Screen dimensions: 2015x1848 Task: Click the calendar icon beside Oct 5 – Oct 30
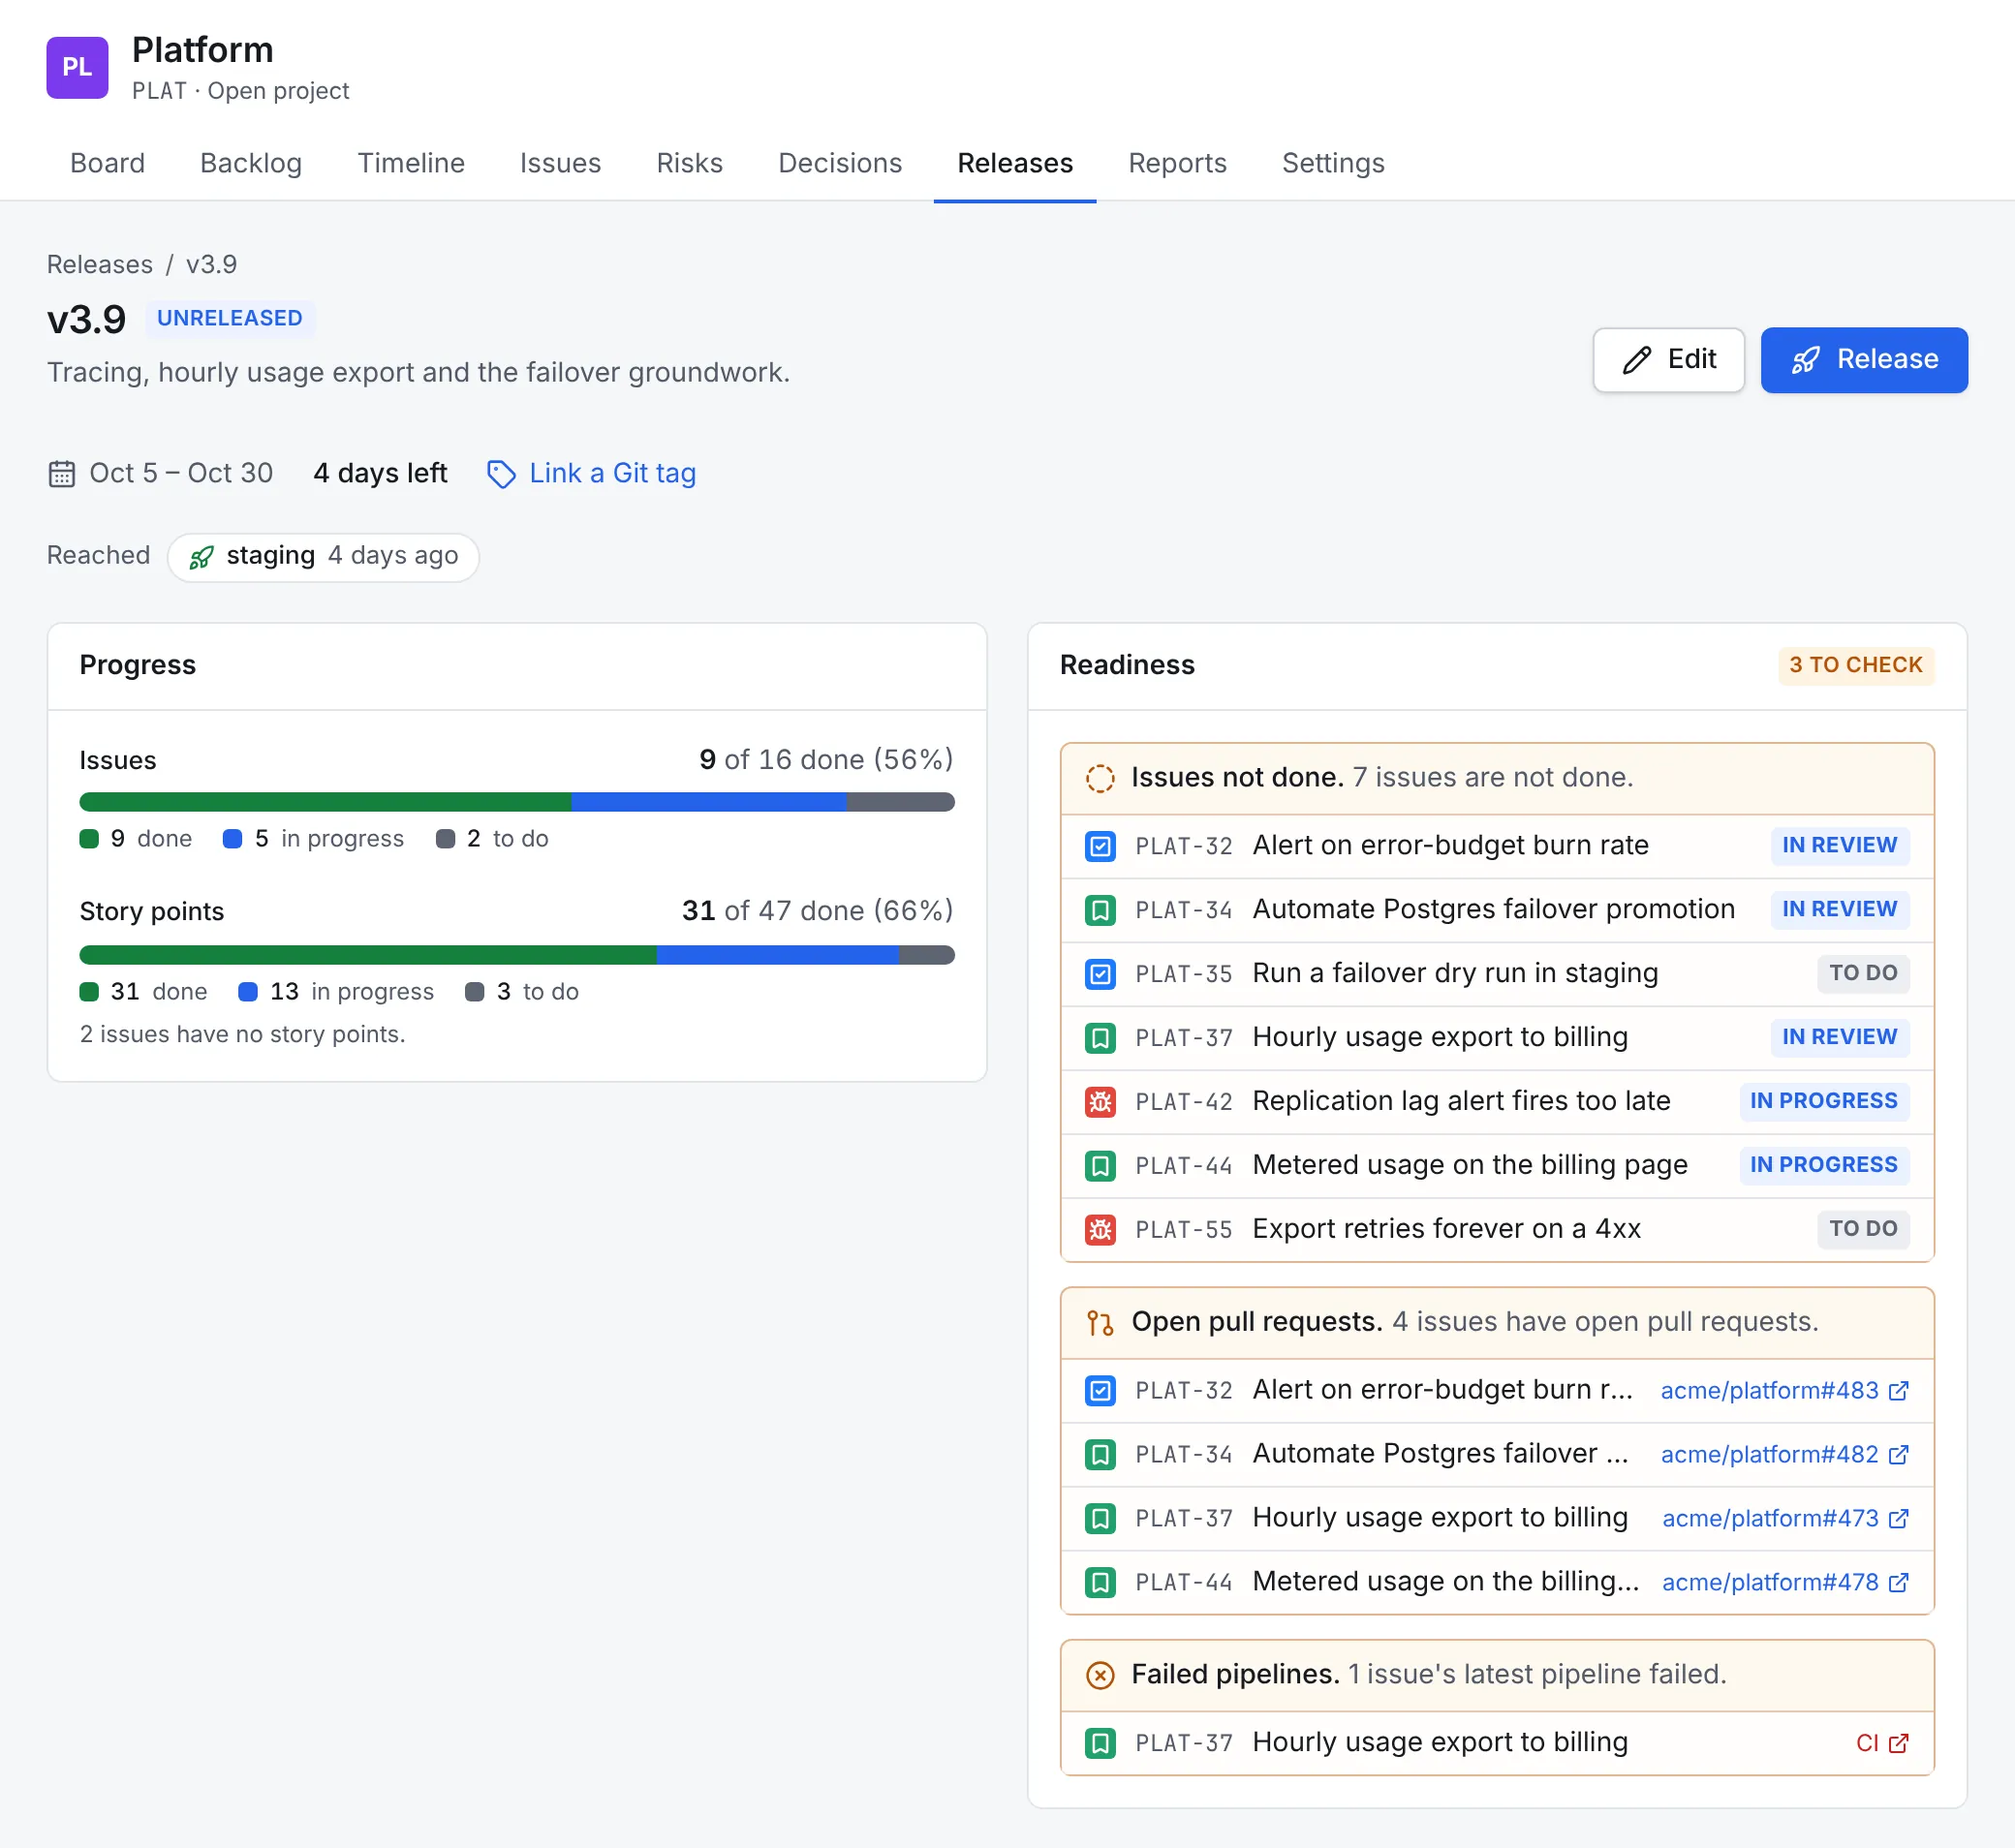62,473
